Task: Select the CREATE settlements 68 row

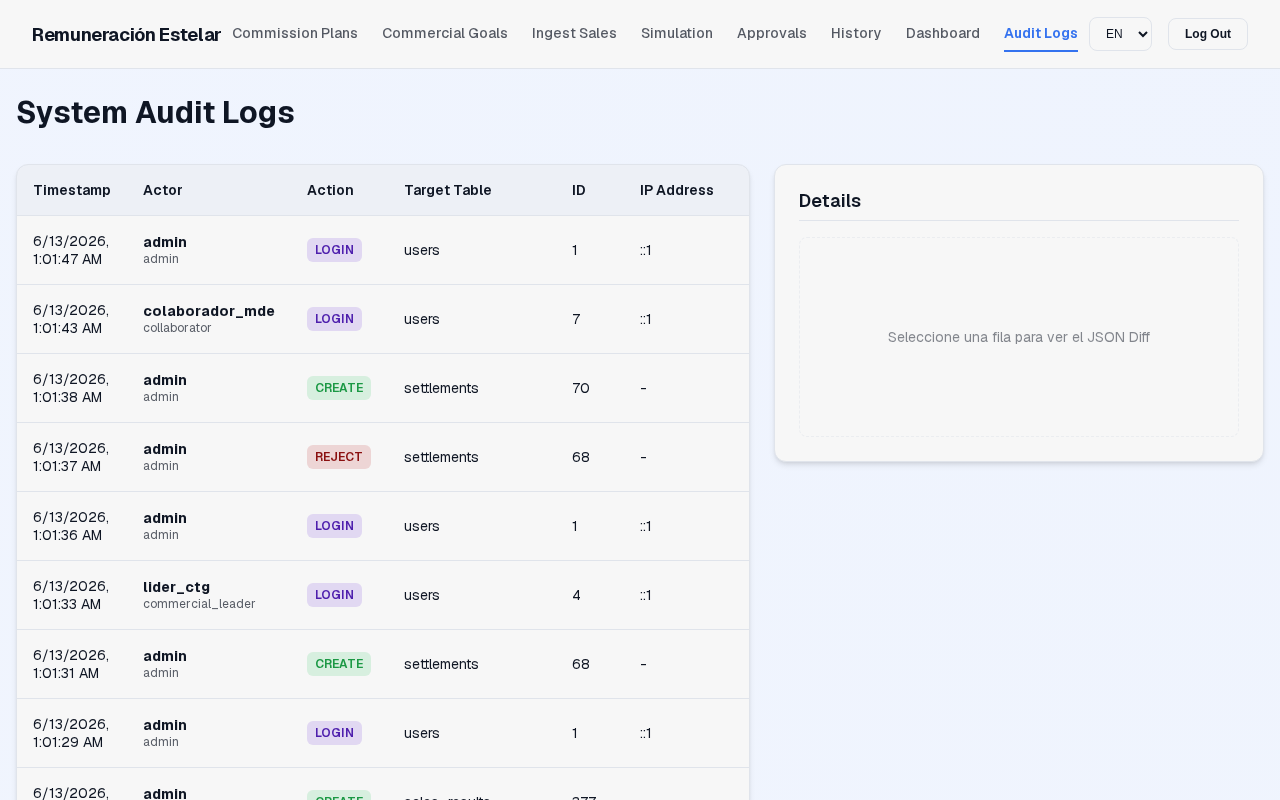Action: click(383, 664)
